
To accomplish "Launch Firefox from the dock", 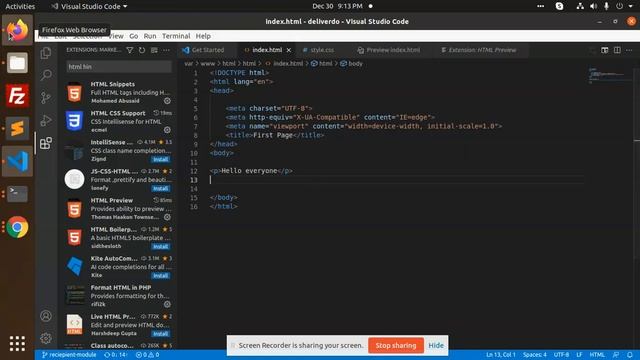I will point(17,30).
